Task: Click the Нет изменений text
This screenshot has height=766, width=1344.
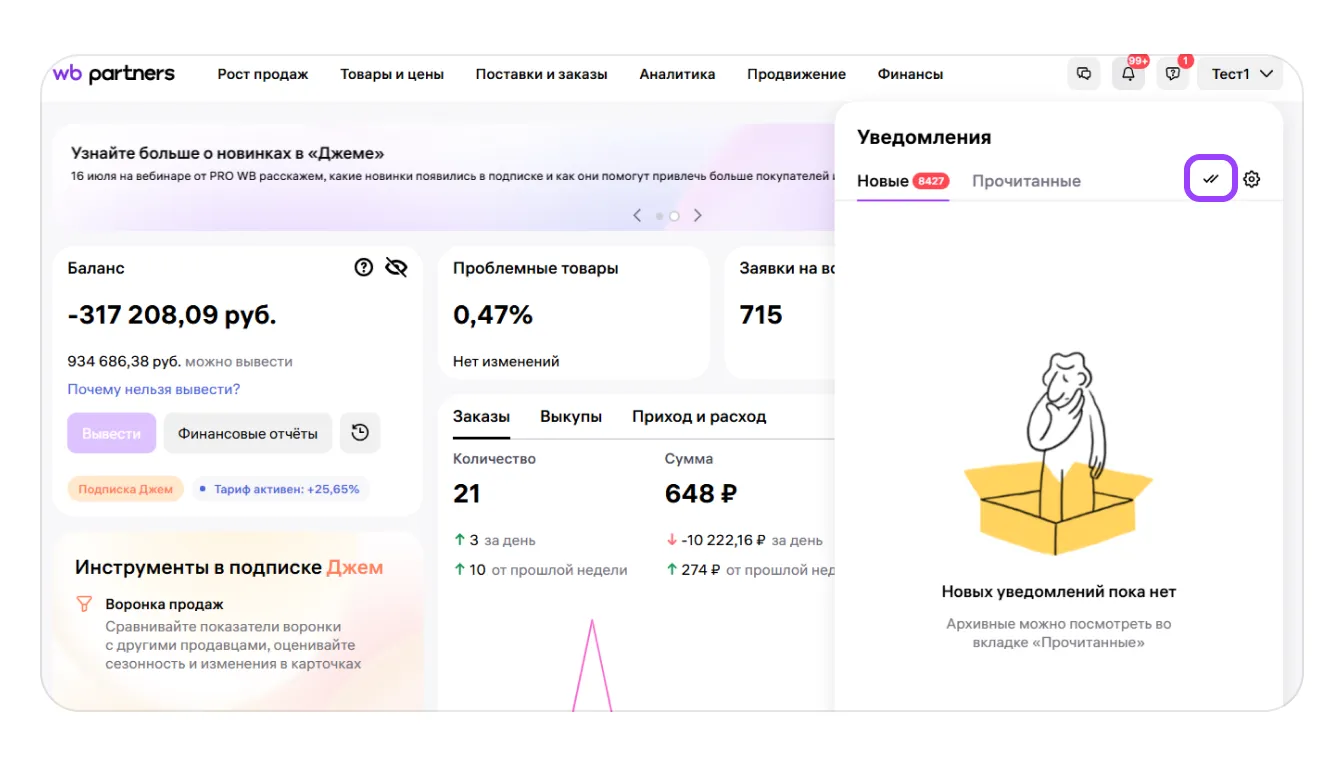Action: [506, 361]
